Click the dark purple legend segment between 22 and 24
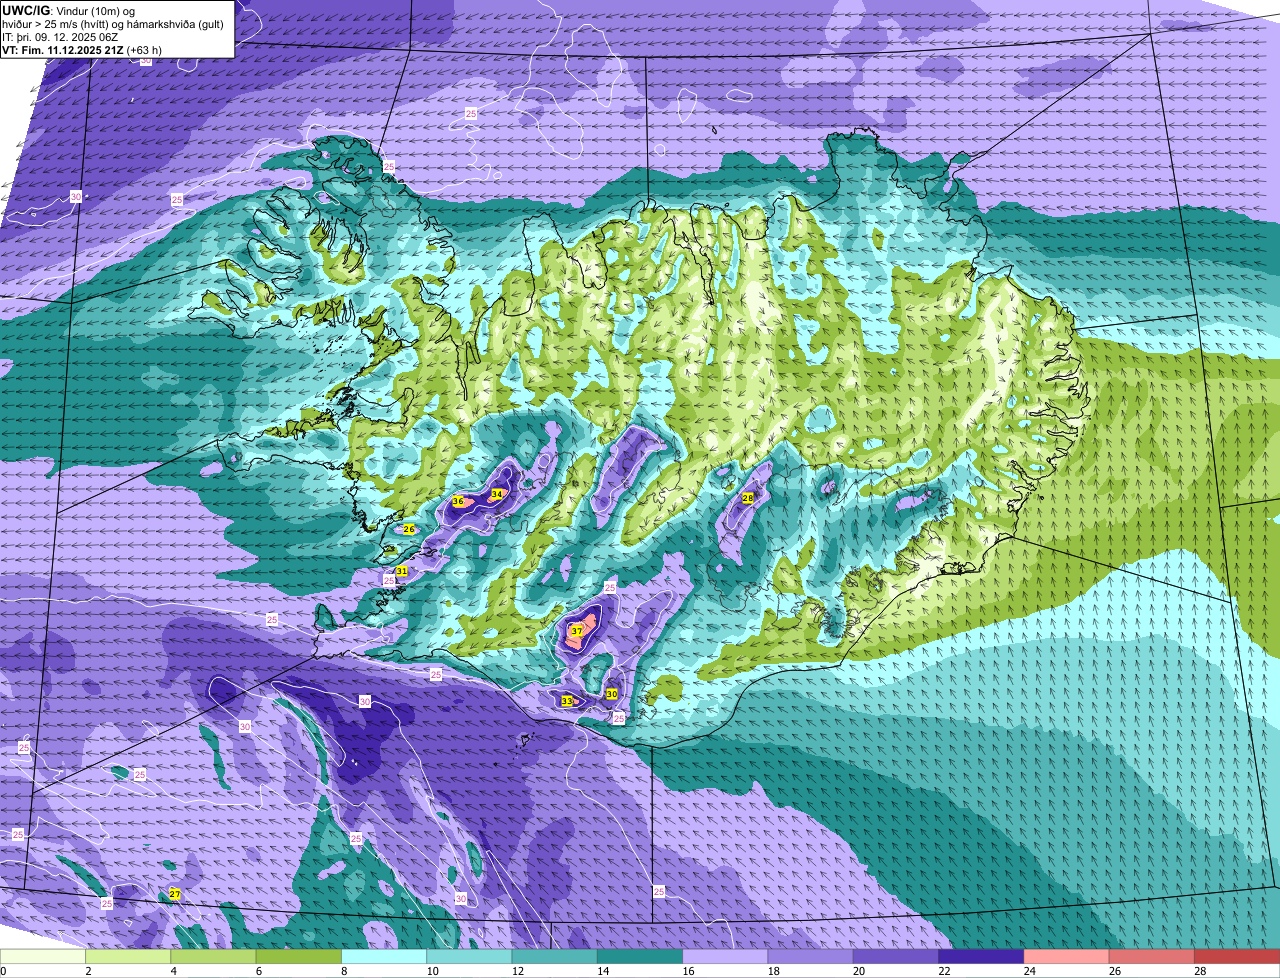This screenshot has height=978, width=1280. (x=981, y=956)
